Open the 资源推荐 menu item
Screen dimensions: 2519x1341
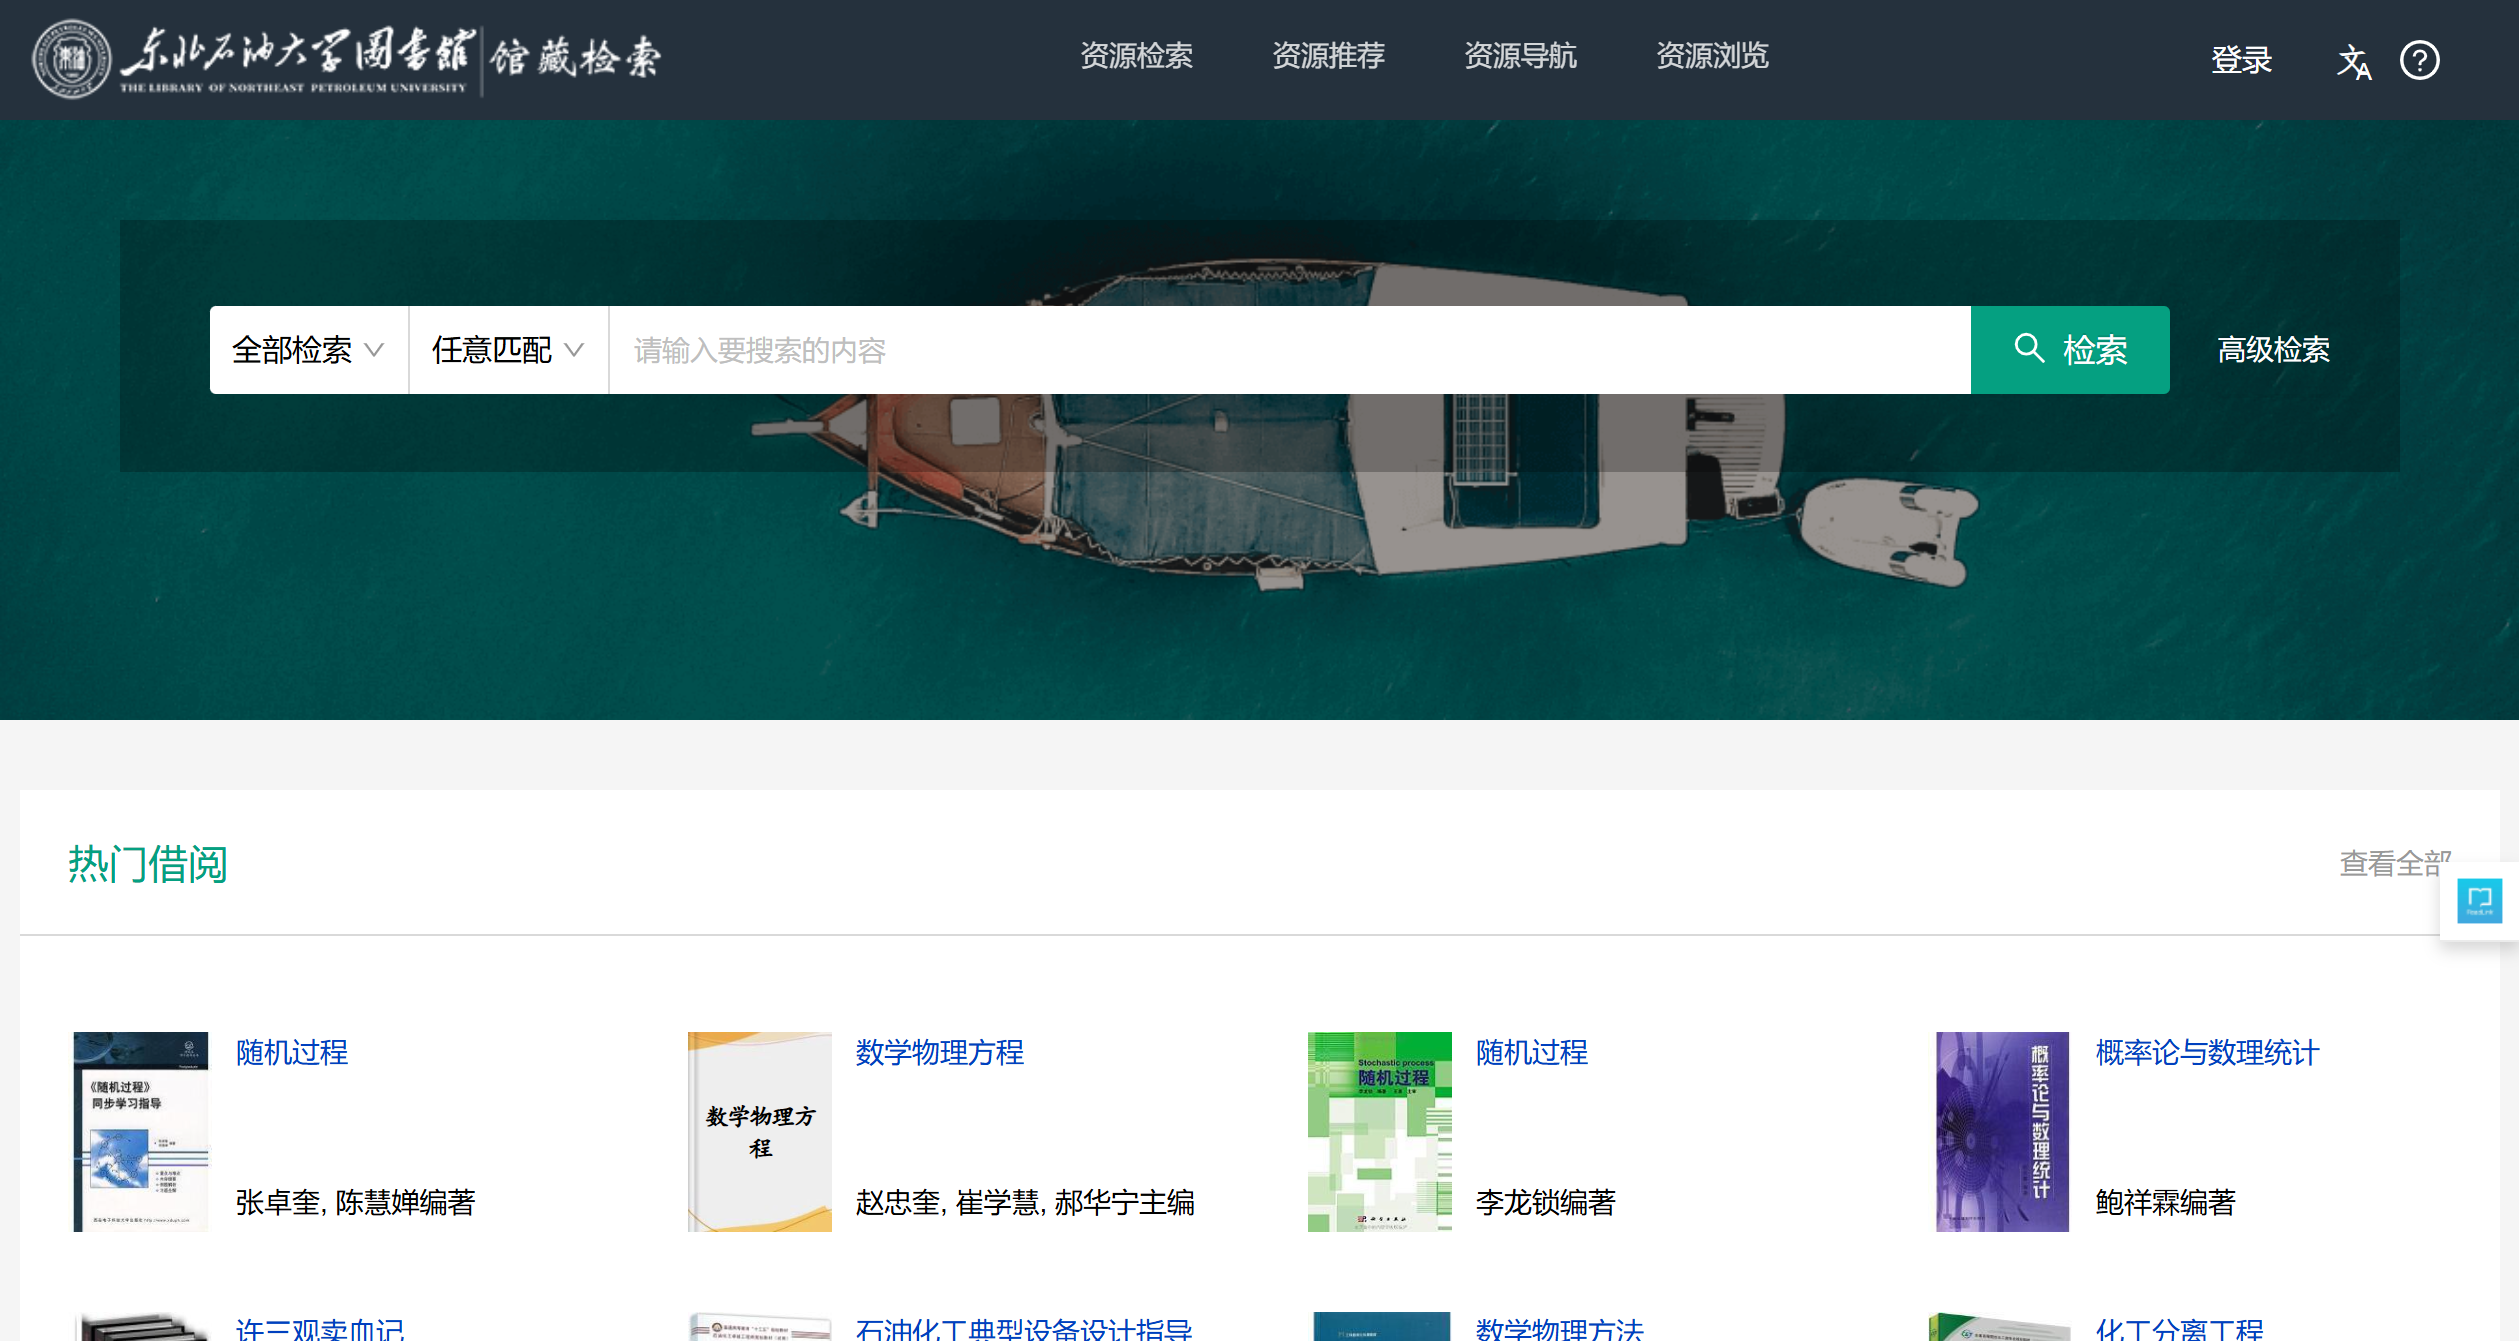coord(1328,56)
